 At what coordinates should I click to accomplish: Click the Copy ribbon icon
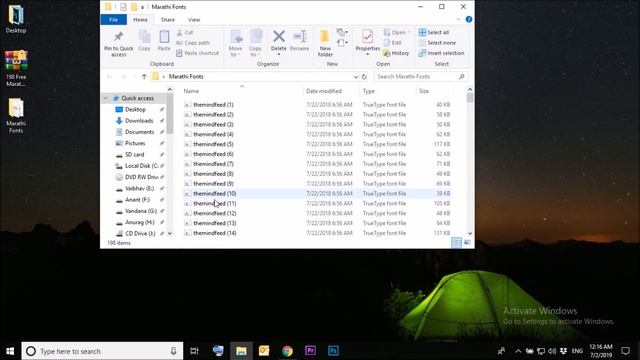tap(144, 40)
